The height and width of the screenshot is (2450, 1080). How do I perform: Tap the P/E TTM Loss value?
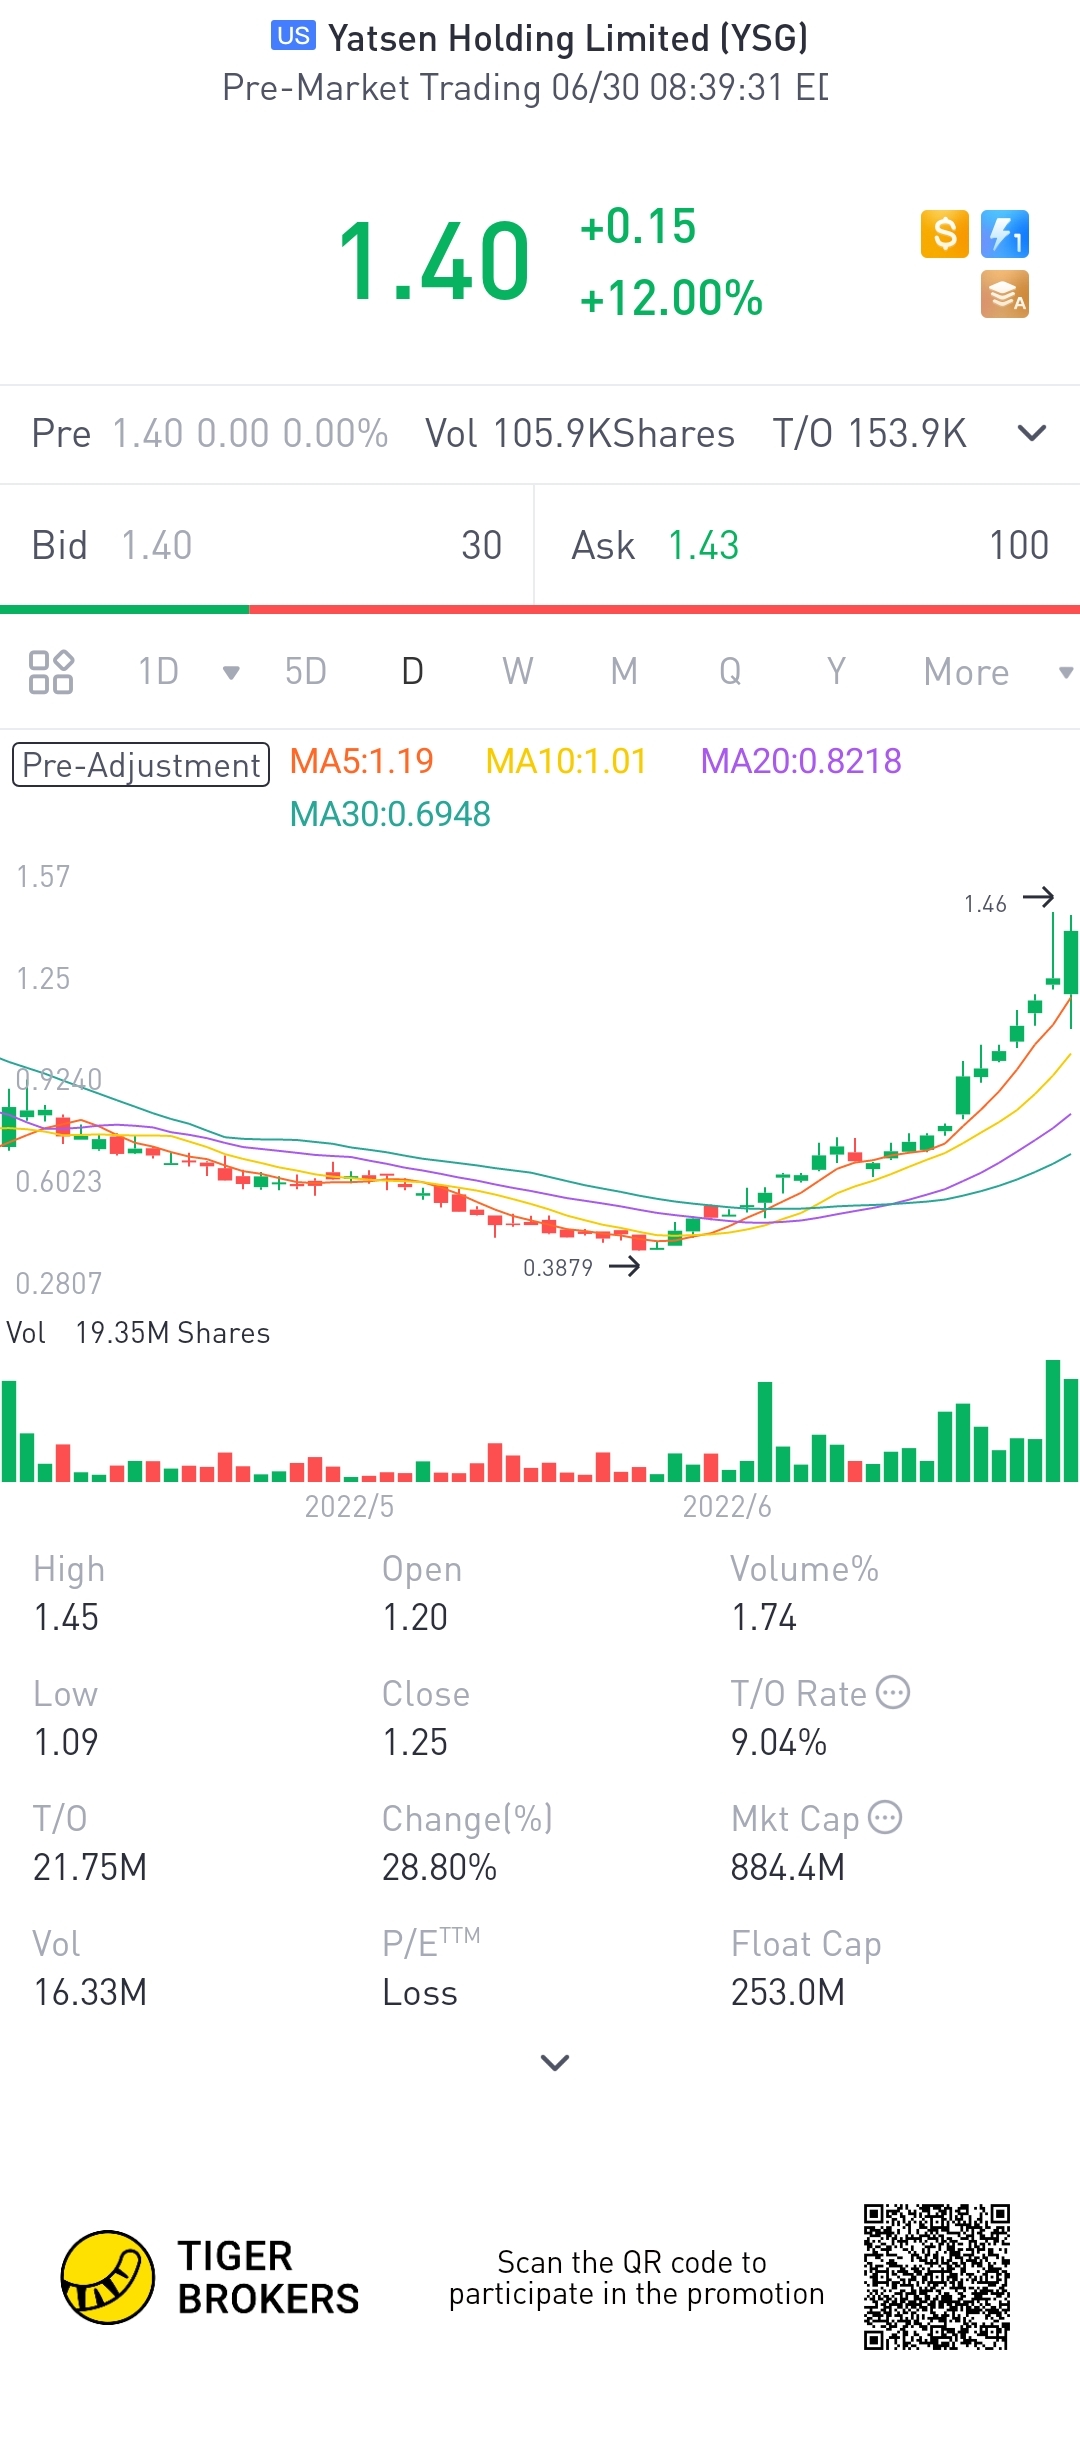pos(420,1992)
